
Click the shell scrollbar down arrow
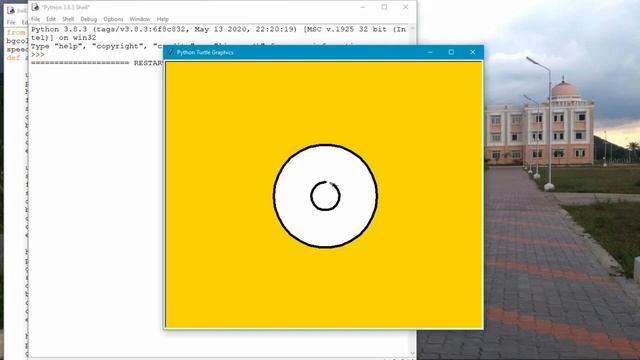412,353
